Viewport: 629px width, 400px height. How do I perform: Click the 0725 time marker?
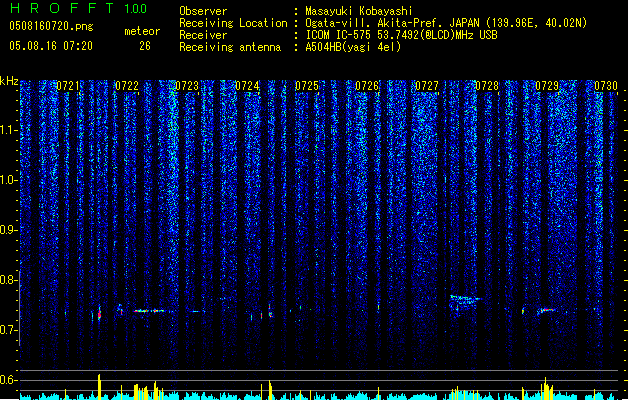pyautogui.click(x=307, y=86)
